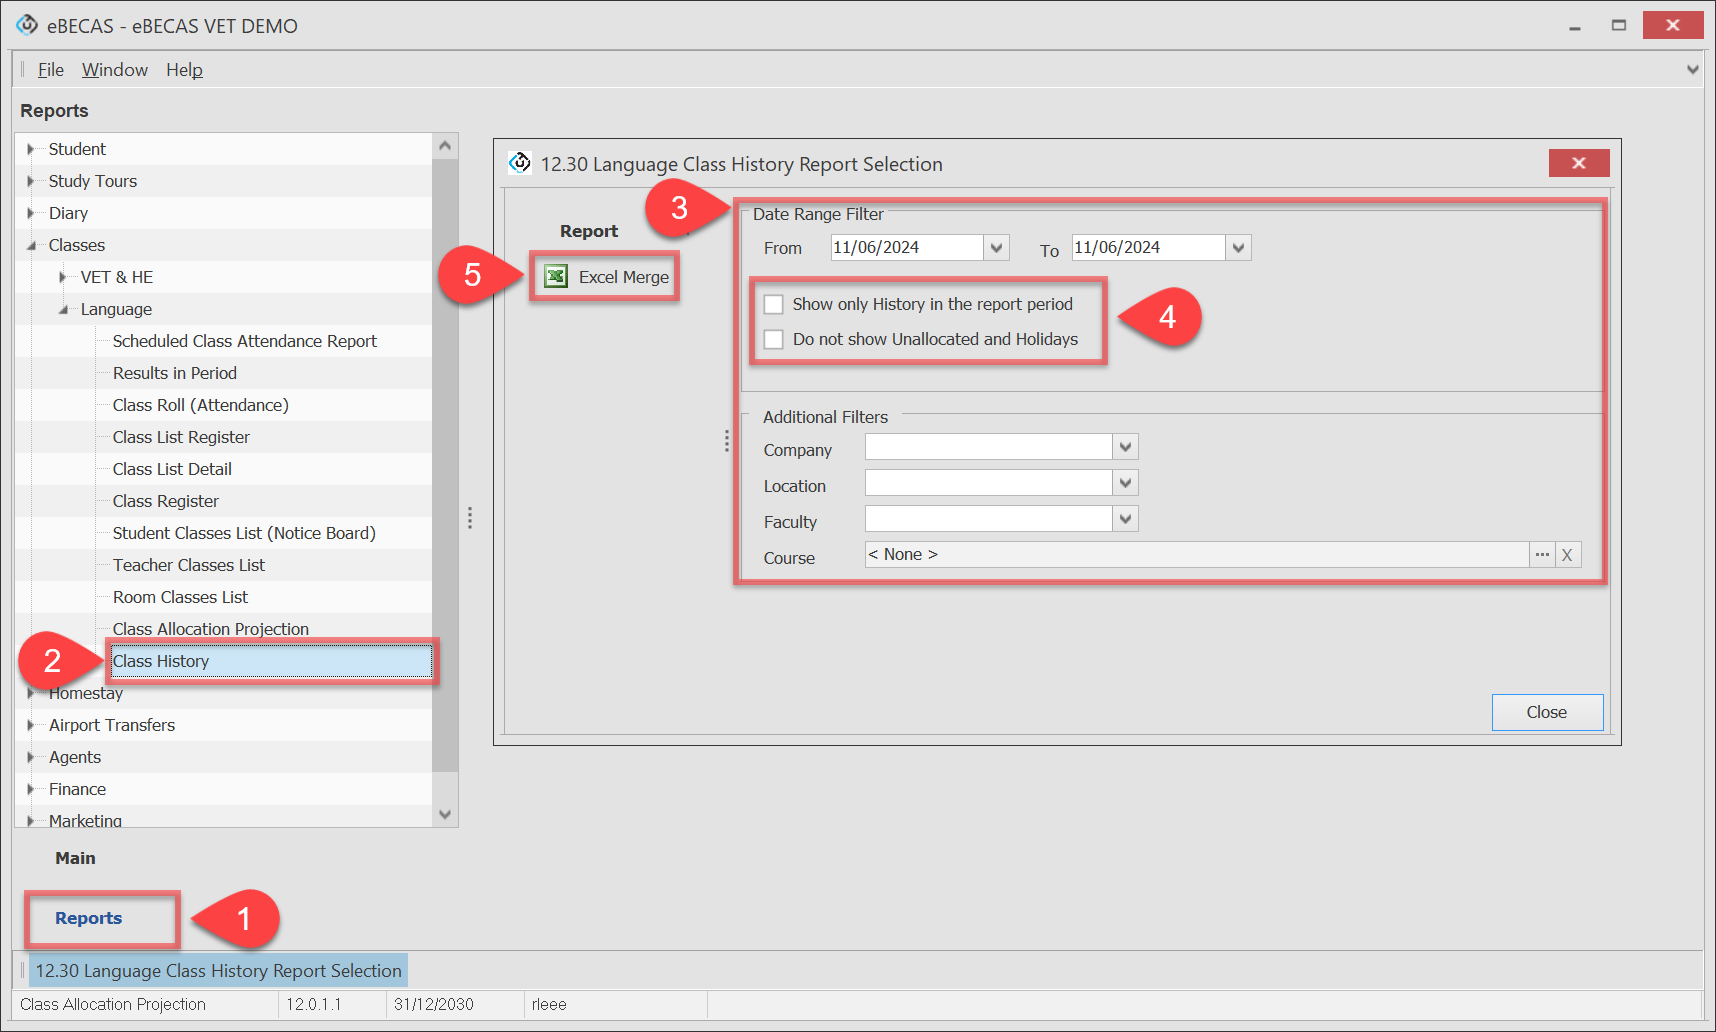Select Reports in the navigation panel
The height and width of the screenshot is (1032, 1716).
coord(89,918)
